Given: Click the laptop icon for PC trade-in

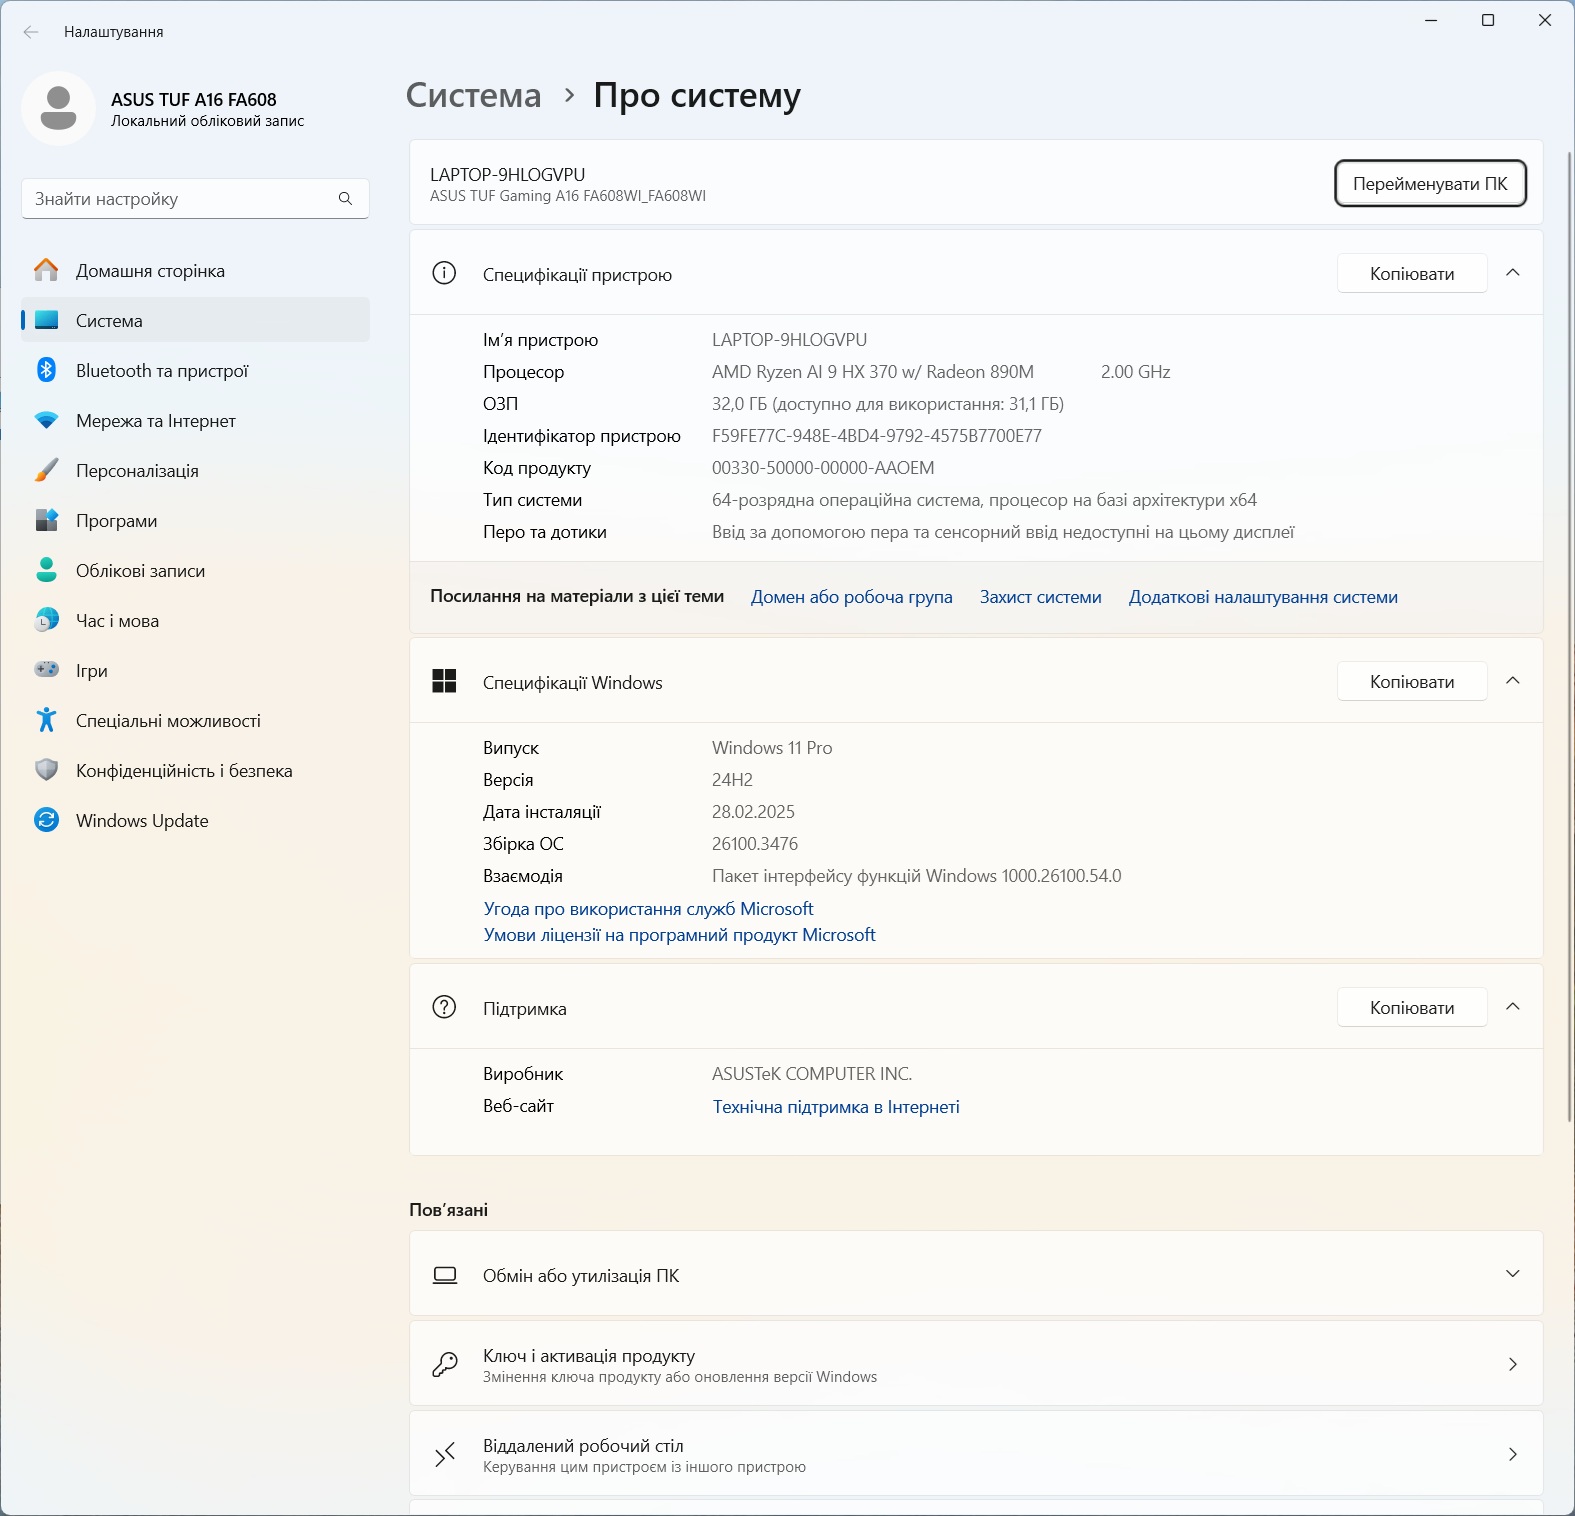Looking at the screenshot, I should (x=445, y=1275).
